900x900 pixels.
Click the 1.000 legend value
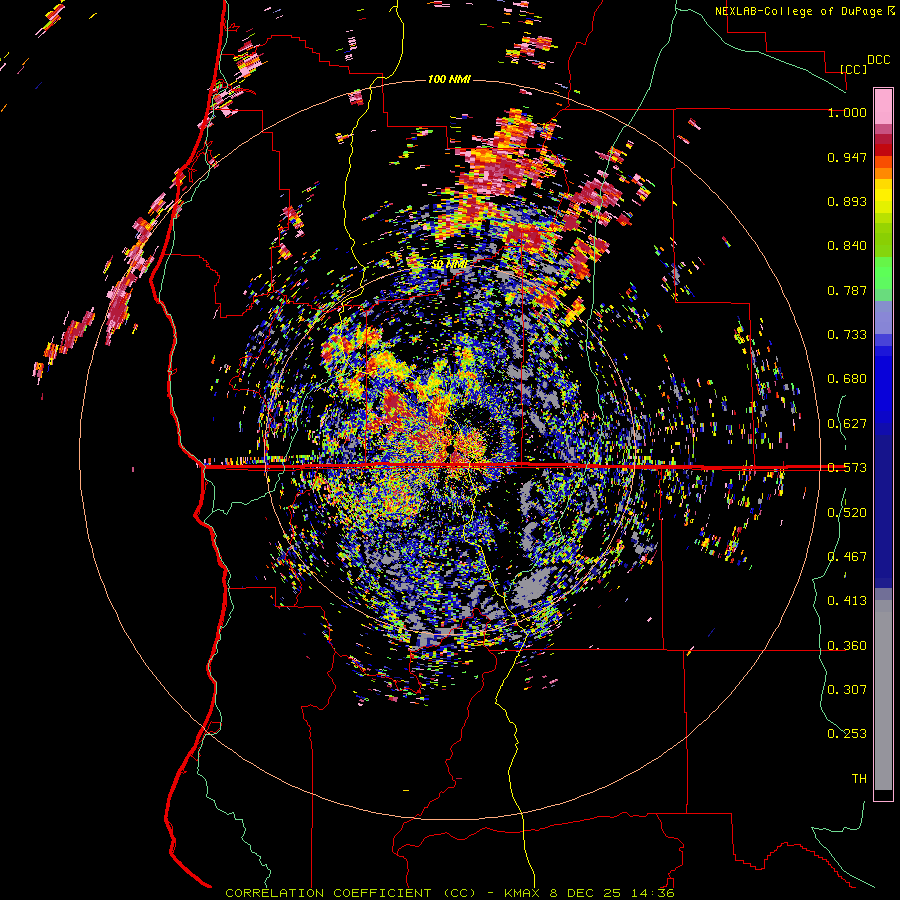pyautogui.click(x=847, y=112)
